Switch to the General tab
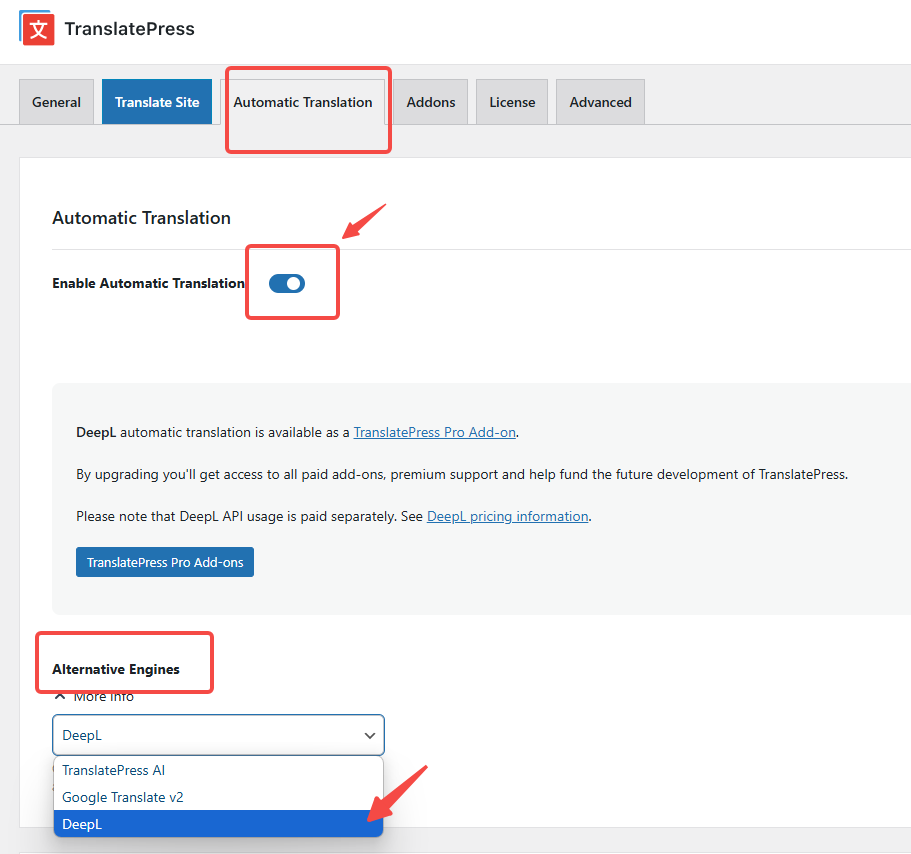The image size is (911, 854). point(56,102)
